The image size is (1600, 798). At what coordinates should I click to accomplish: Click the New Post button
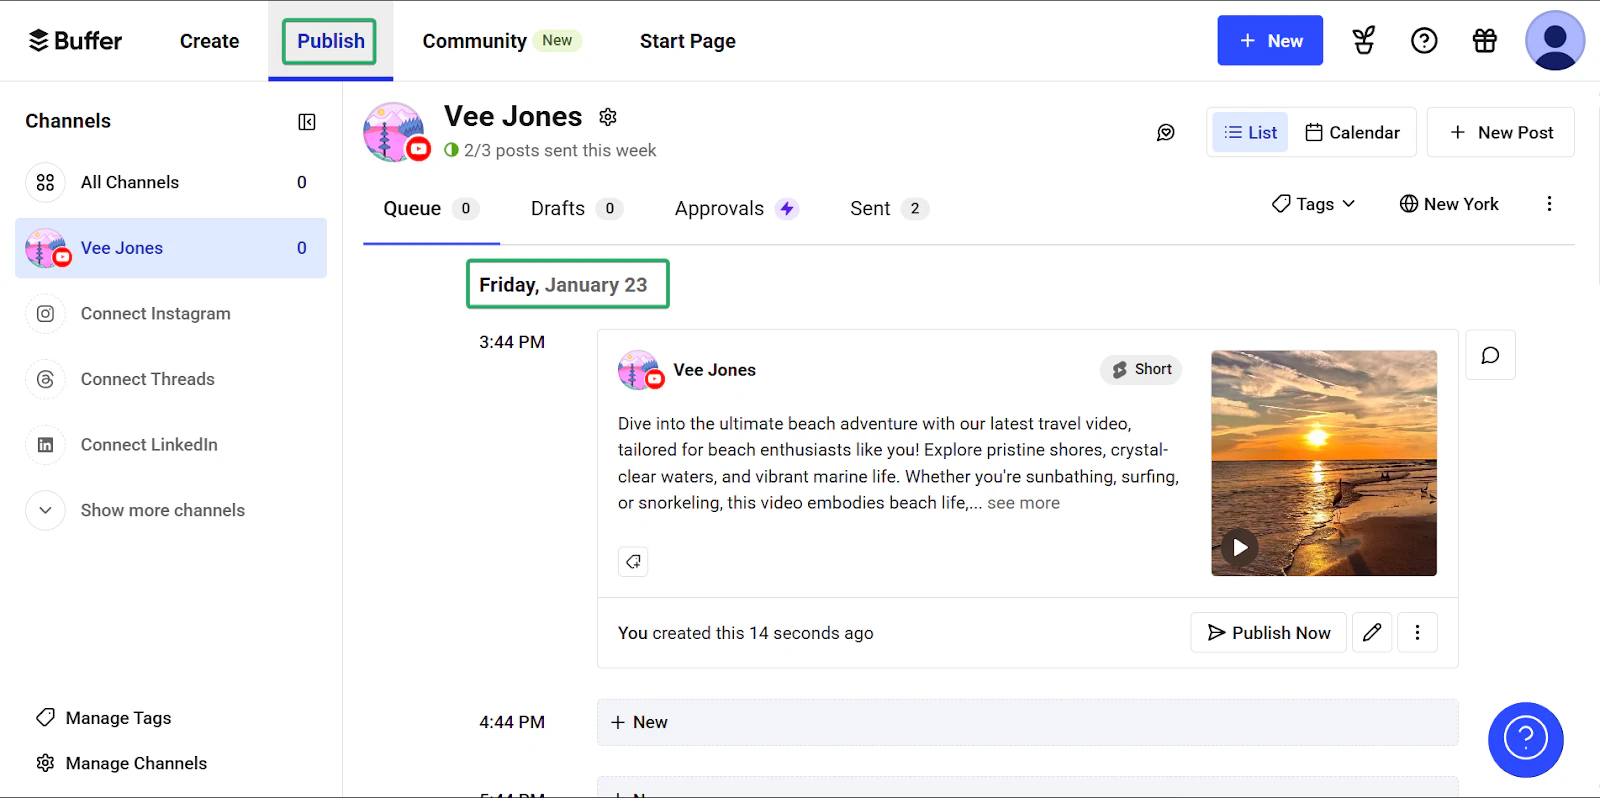point(1501,132)
